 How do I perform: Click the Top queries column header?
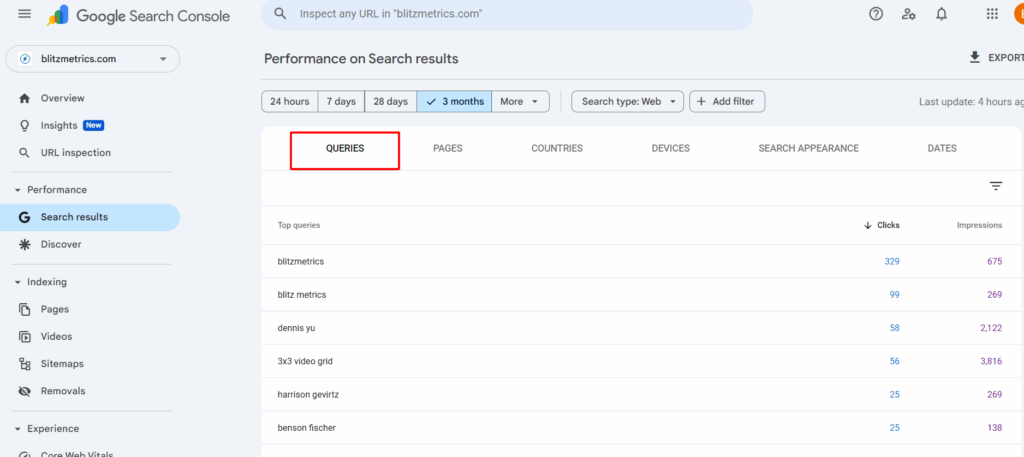point(299,225)
